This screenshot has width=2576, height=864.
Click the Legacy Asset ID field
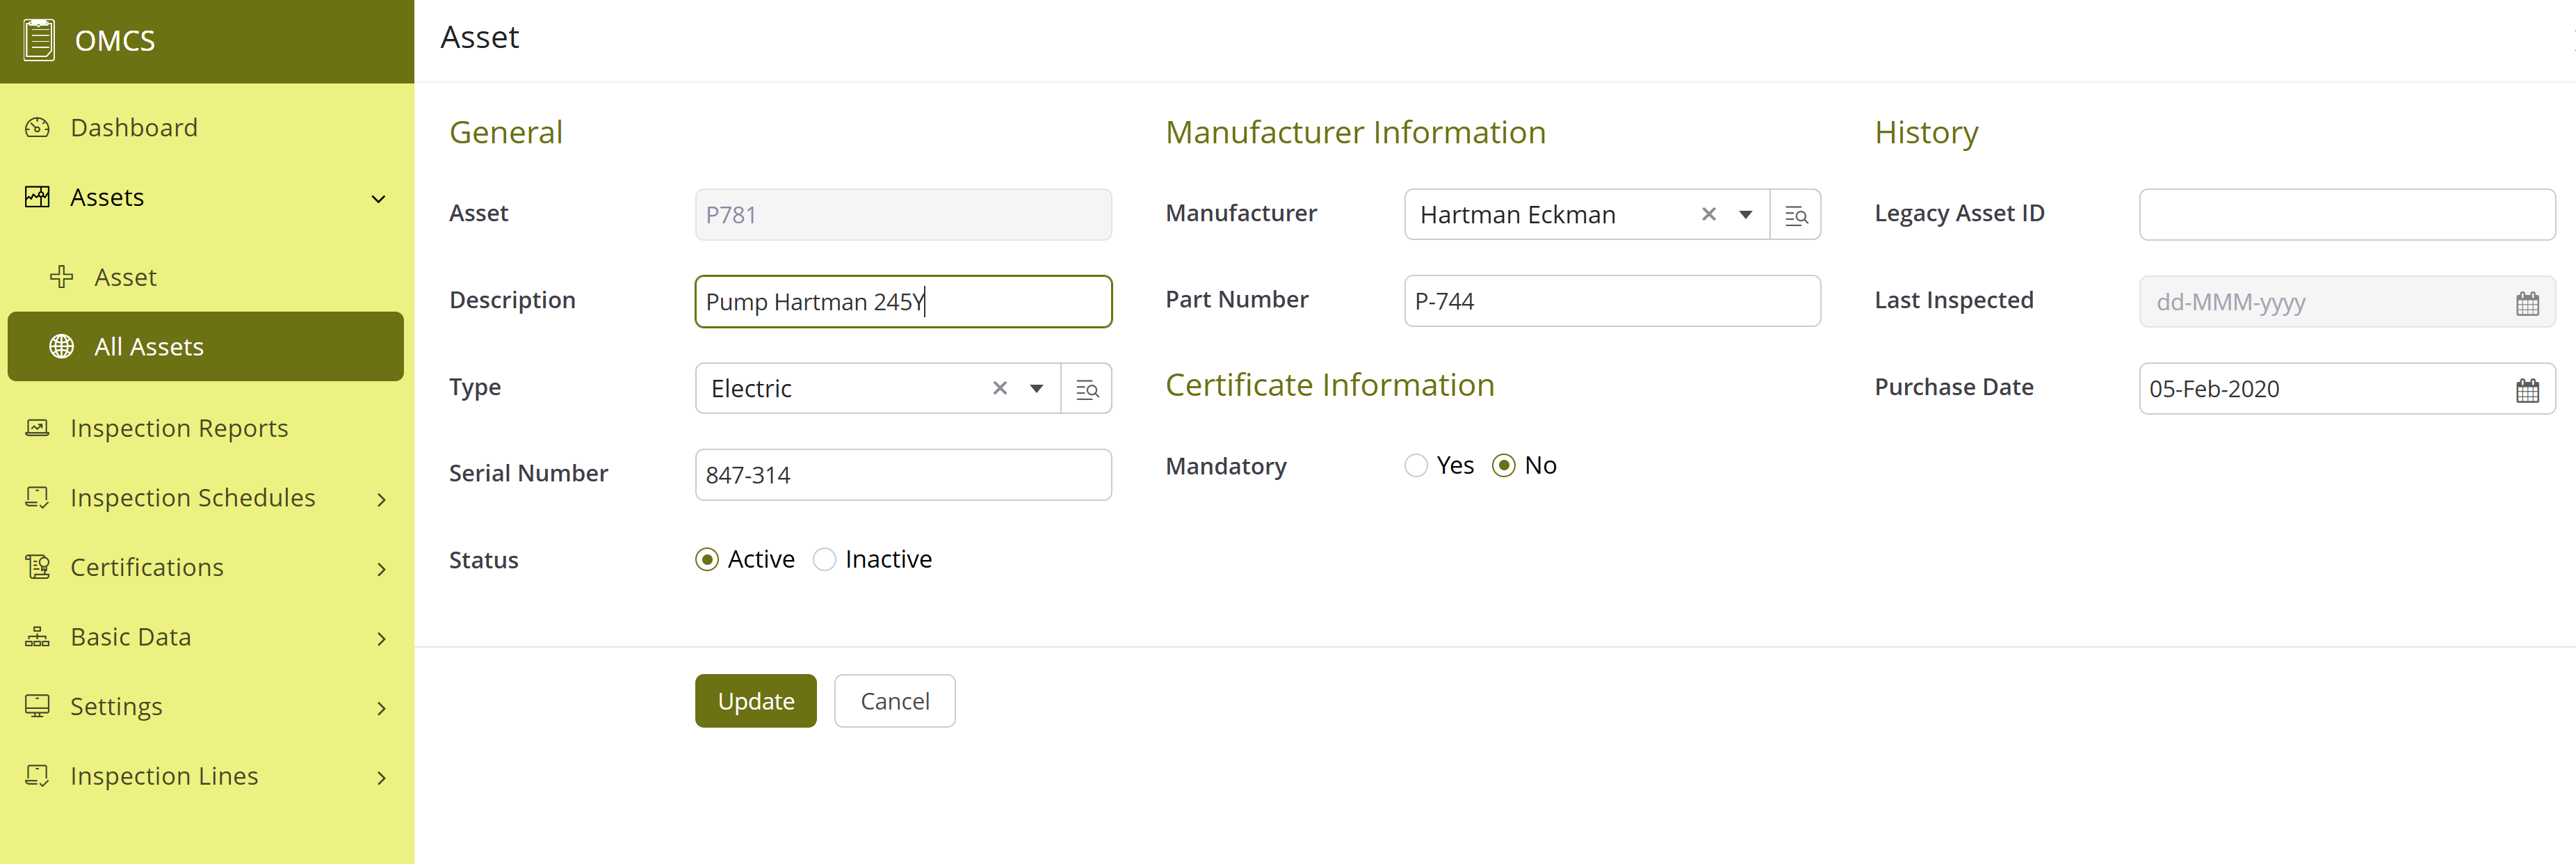point(2346,215)
